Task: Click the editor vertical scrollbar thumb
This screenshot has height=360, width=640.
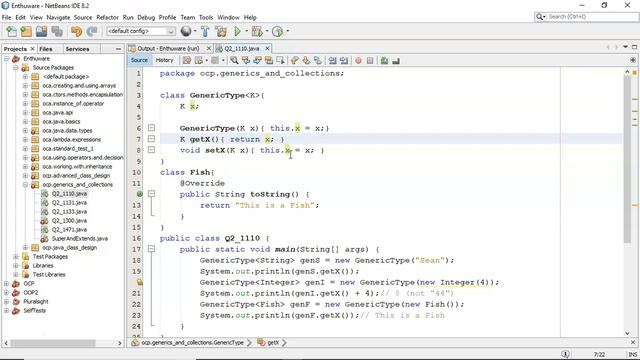Action: [627, 159]
